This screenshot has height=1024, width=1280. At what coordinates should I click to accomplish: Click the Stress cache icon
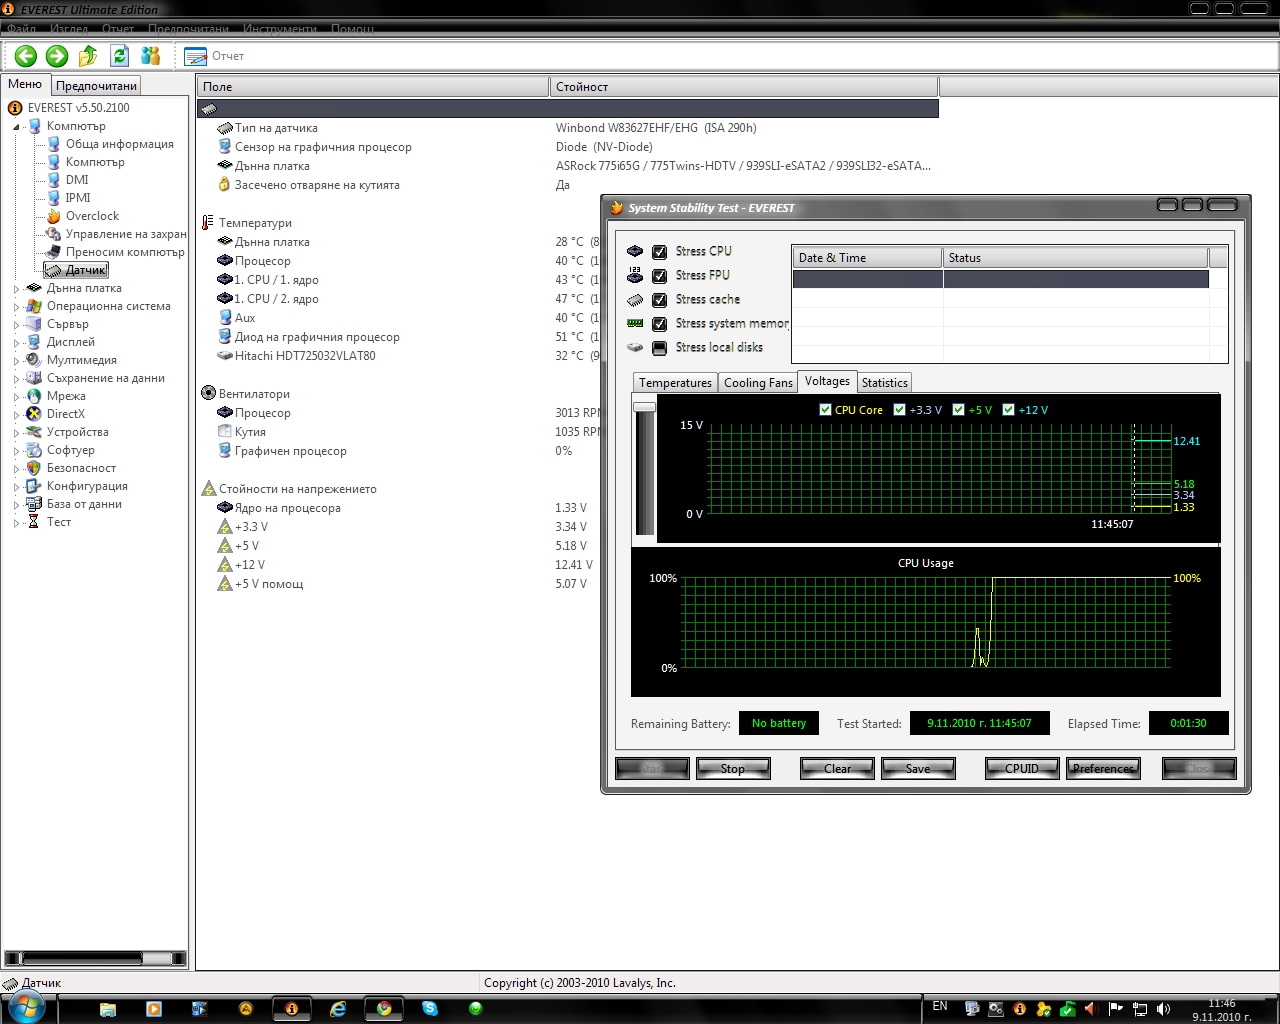(635, 299)
